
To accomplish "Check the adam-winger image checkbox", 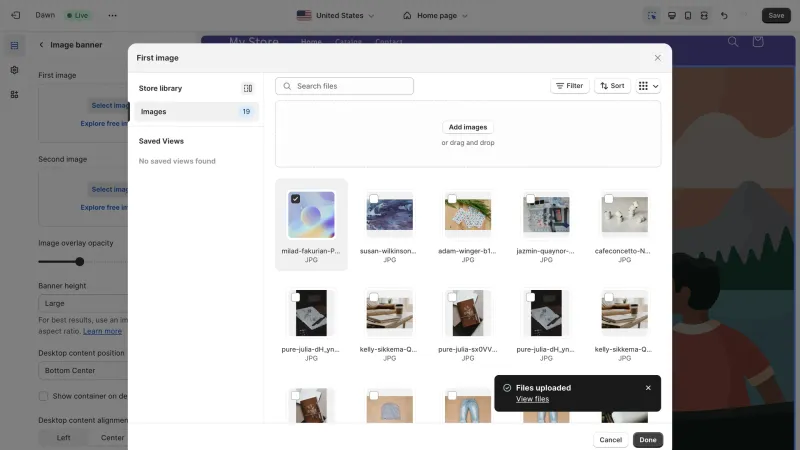I will [x=452, y=199].
